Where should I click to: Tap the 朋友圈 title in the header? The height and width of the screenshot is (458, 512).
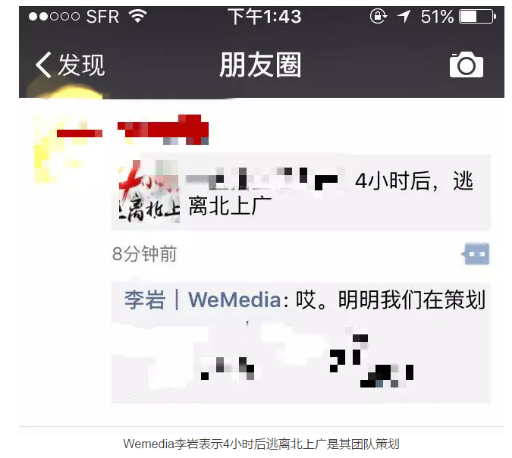[x=260, y=65]
